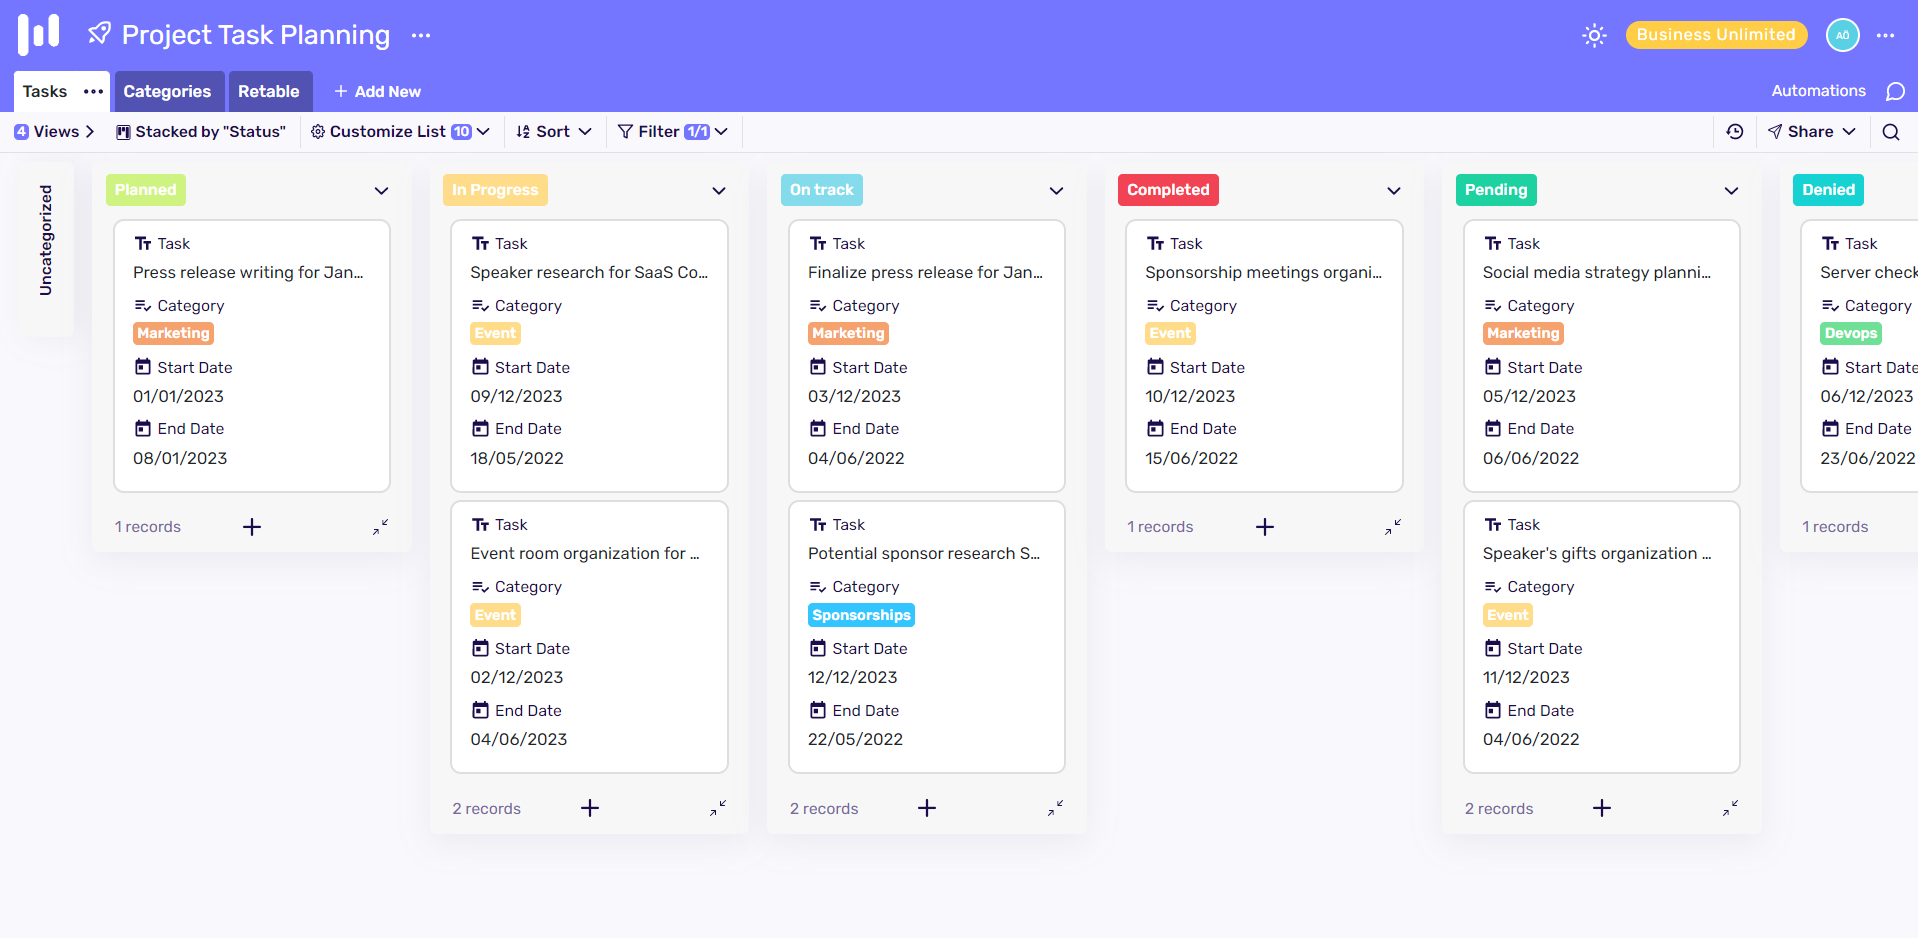Add a record to the Completed column
1918x938 pixels.
[1265, 527]
